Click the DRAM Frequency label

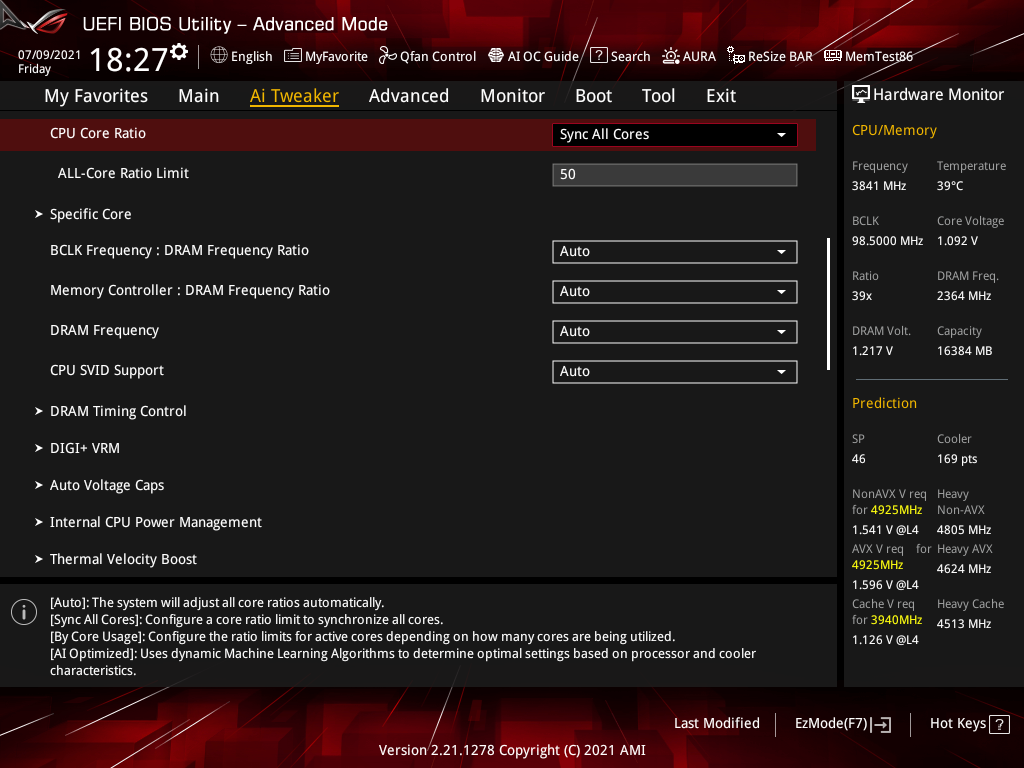click(x=104, y=330)
